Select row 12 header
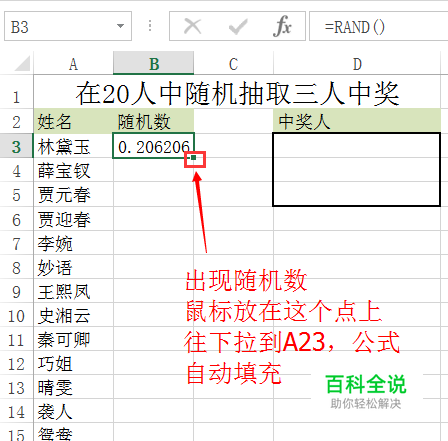This screenshot has width=448, height=441. [x=17, y=363]
